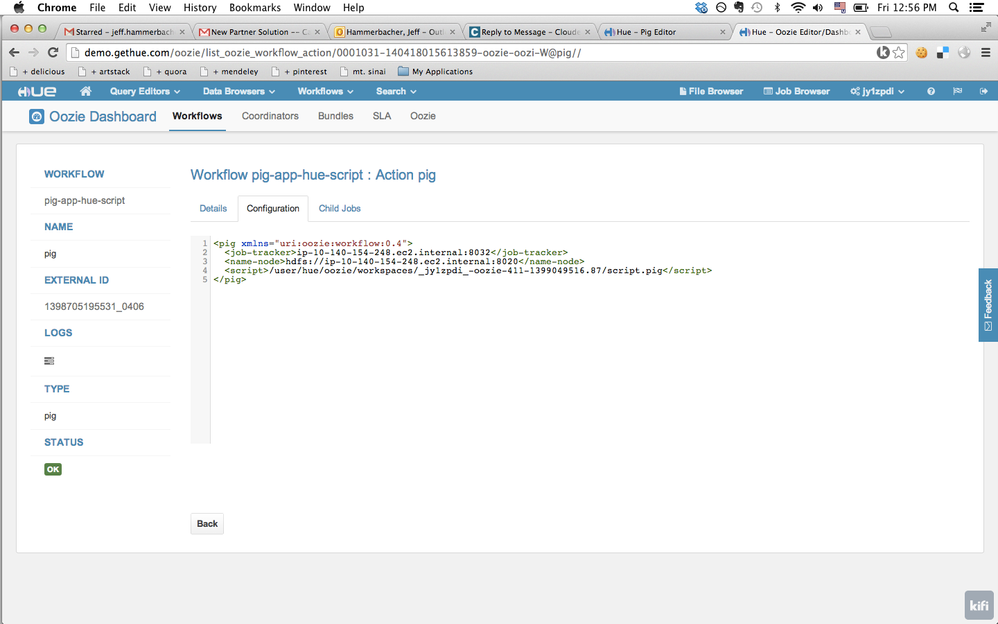
Task: Open the Query Editors dropdown
Action: tap(144, 91)
